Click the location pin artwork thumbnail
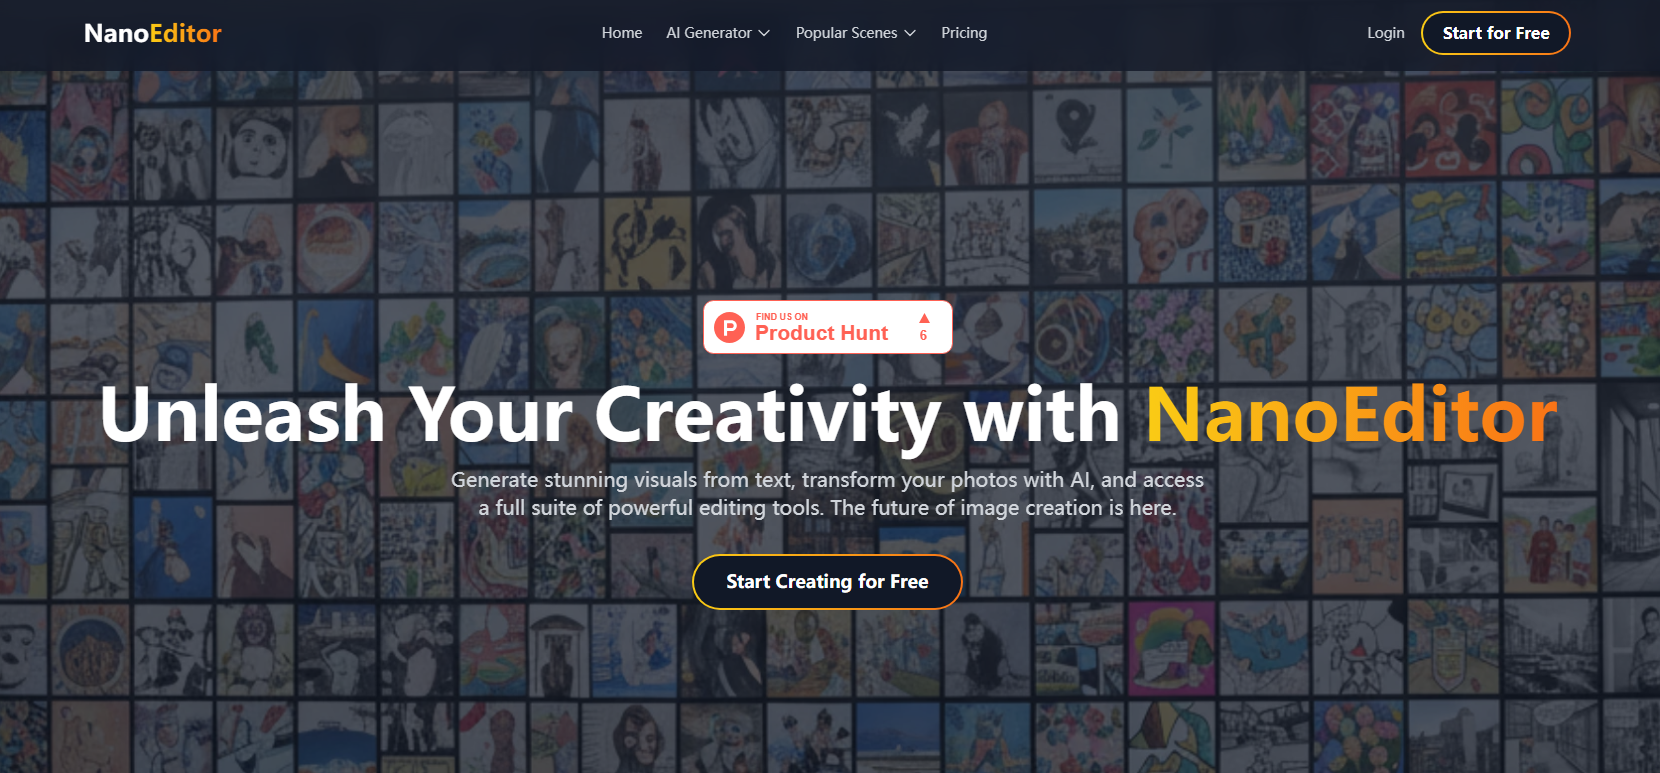 (1076, 132)
